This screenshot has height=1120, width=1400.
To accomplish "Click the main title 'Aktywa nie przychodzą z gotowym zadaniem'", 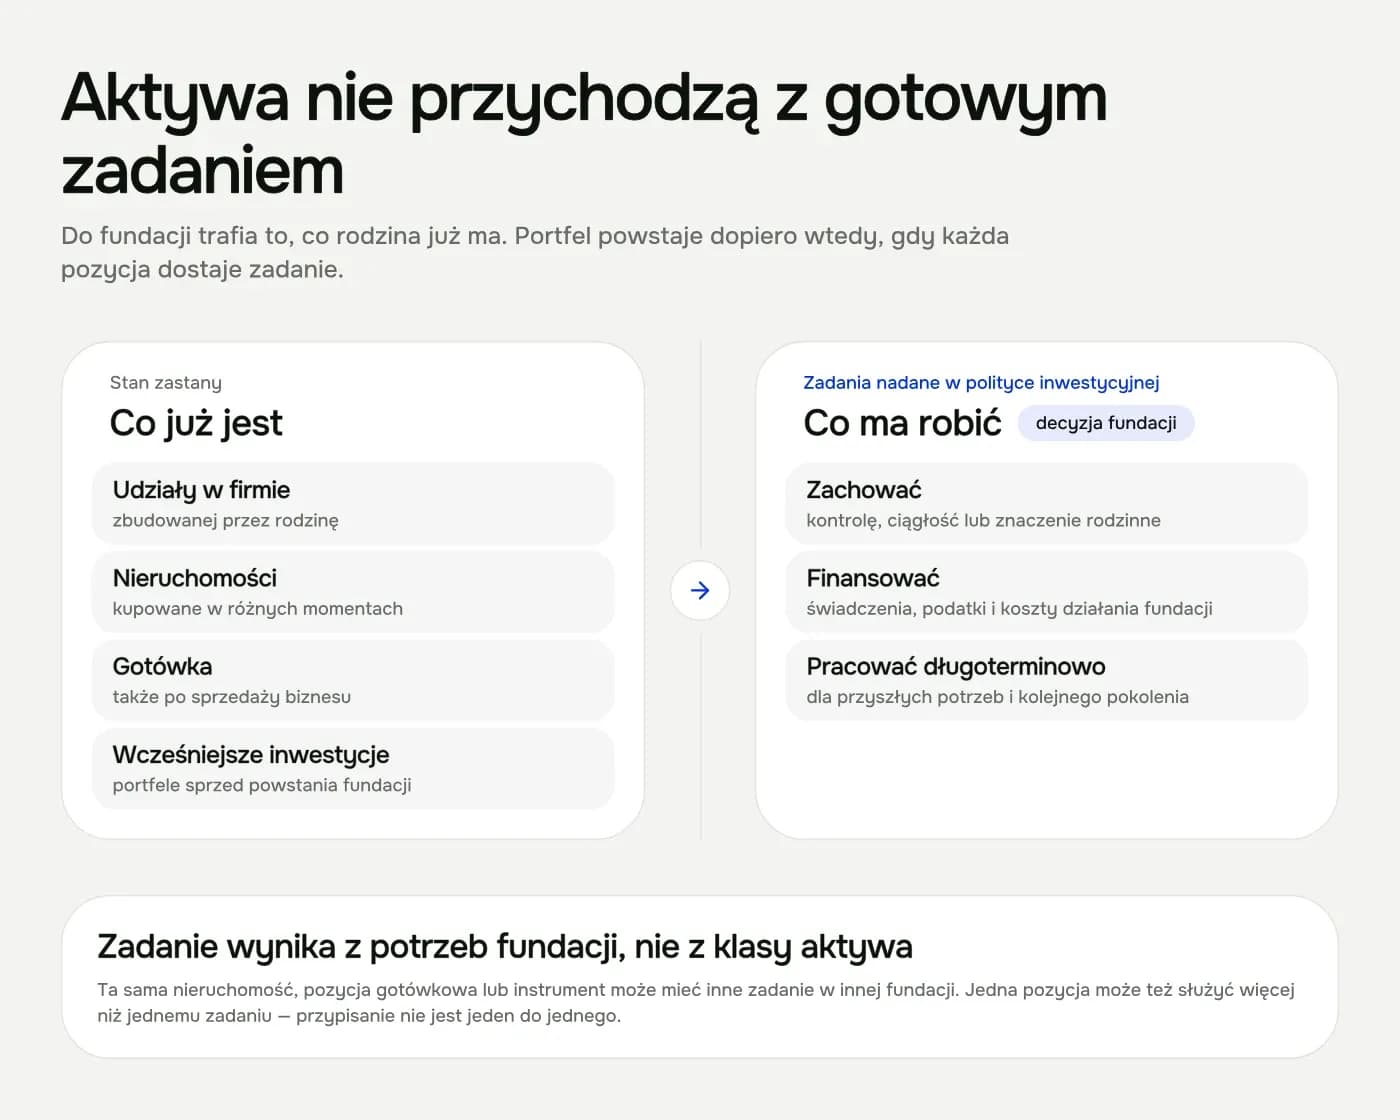I will (x=584, y=134).
